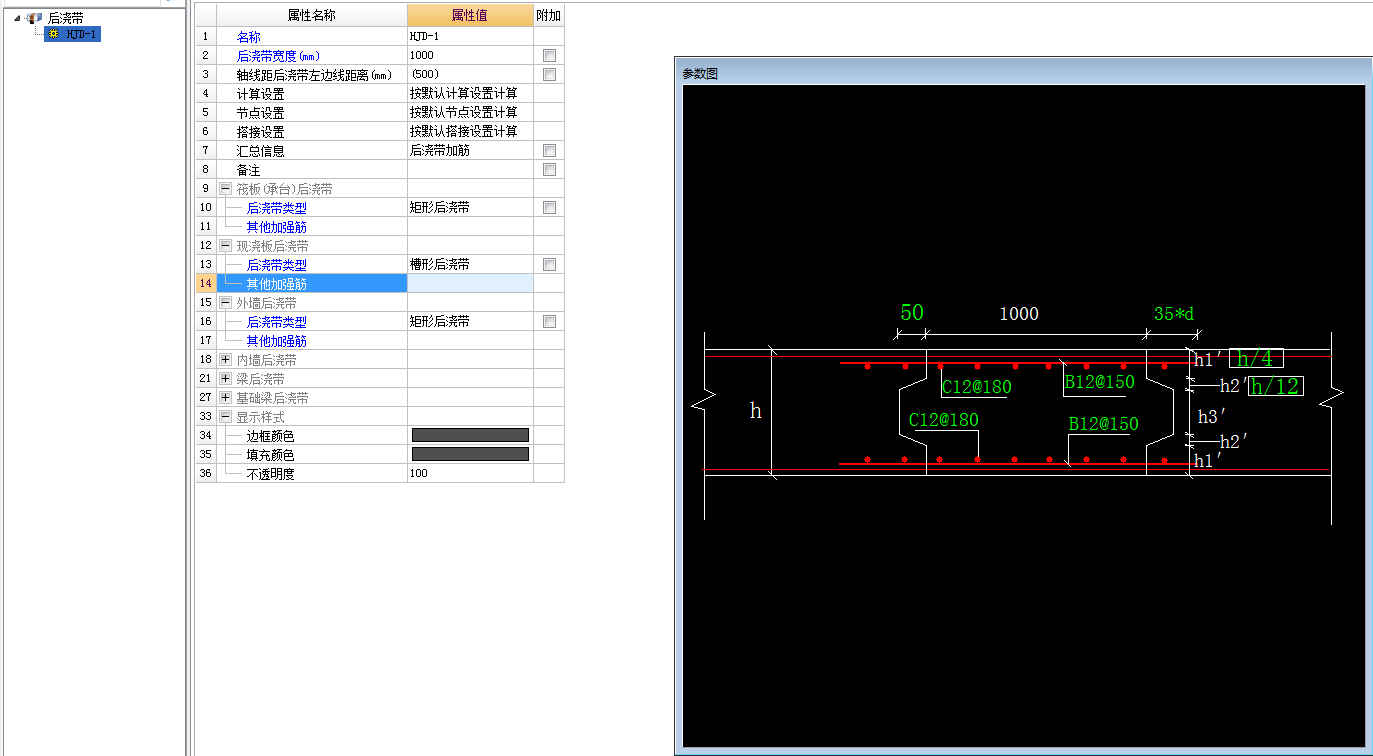This screenshot has width=1373, height=756.
Task: Click 矩形后浇带 value in row 16
Action: point(470,321)
